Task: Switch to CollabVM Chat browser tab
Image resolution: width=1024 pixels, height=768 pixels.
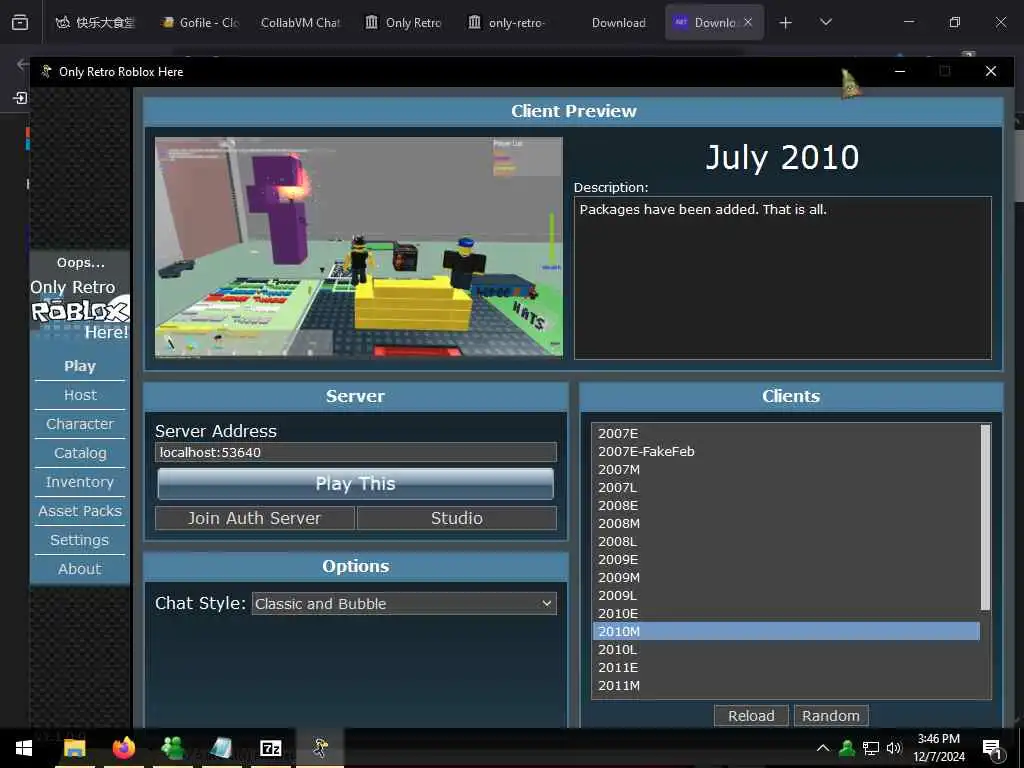Action: [x=300, y=22]
